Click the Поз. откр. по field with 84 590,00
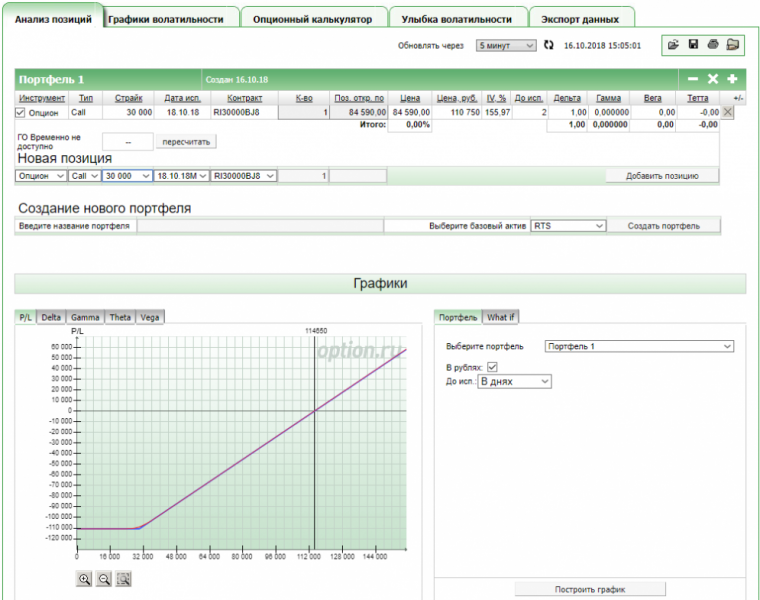The height and width of the screenshot is (600, 760). coord(359,112)
